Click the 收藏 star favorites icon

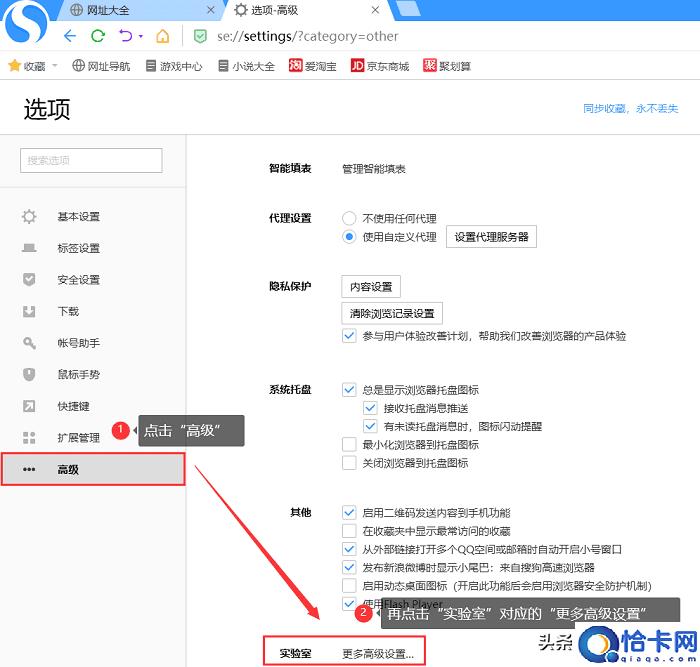coord(14,66)
